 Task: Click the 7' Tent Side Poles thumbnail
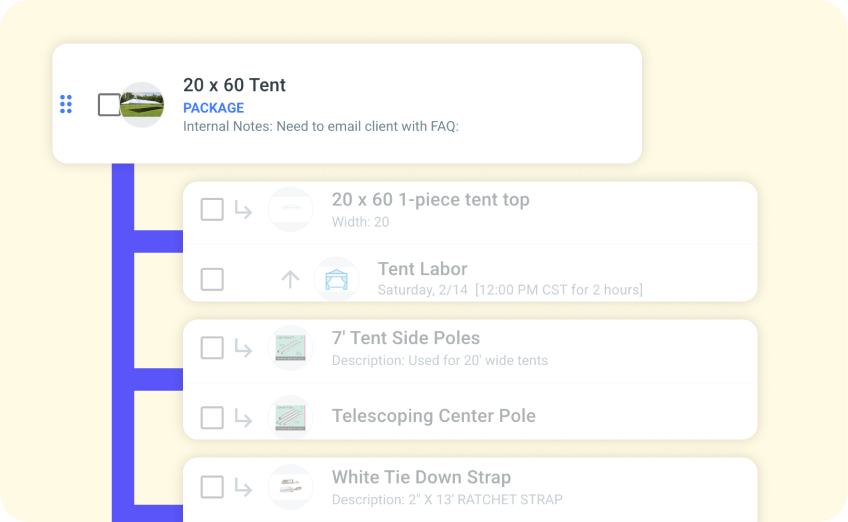[290, 348]
